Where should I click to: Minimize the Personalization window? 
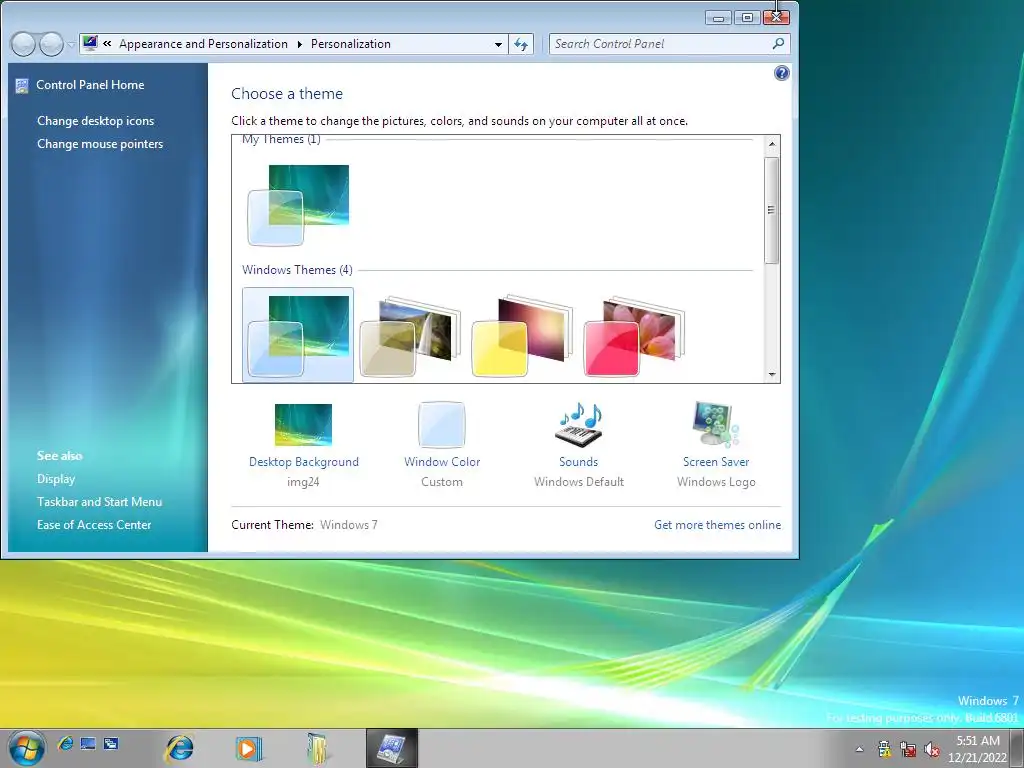coord(718,18)
